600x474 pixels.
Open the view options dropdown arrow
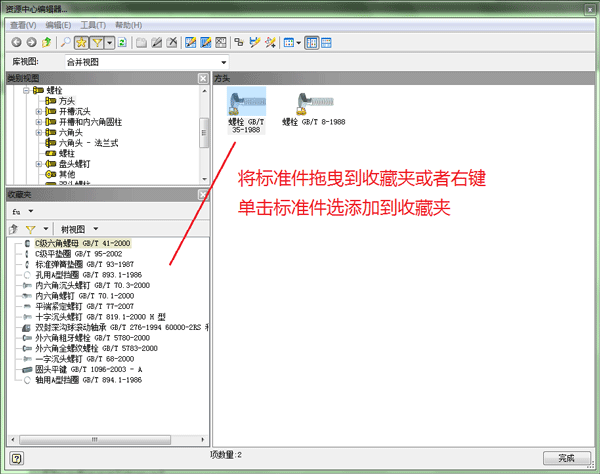(298, 42)
